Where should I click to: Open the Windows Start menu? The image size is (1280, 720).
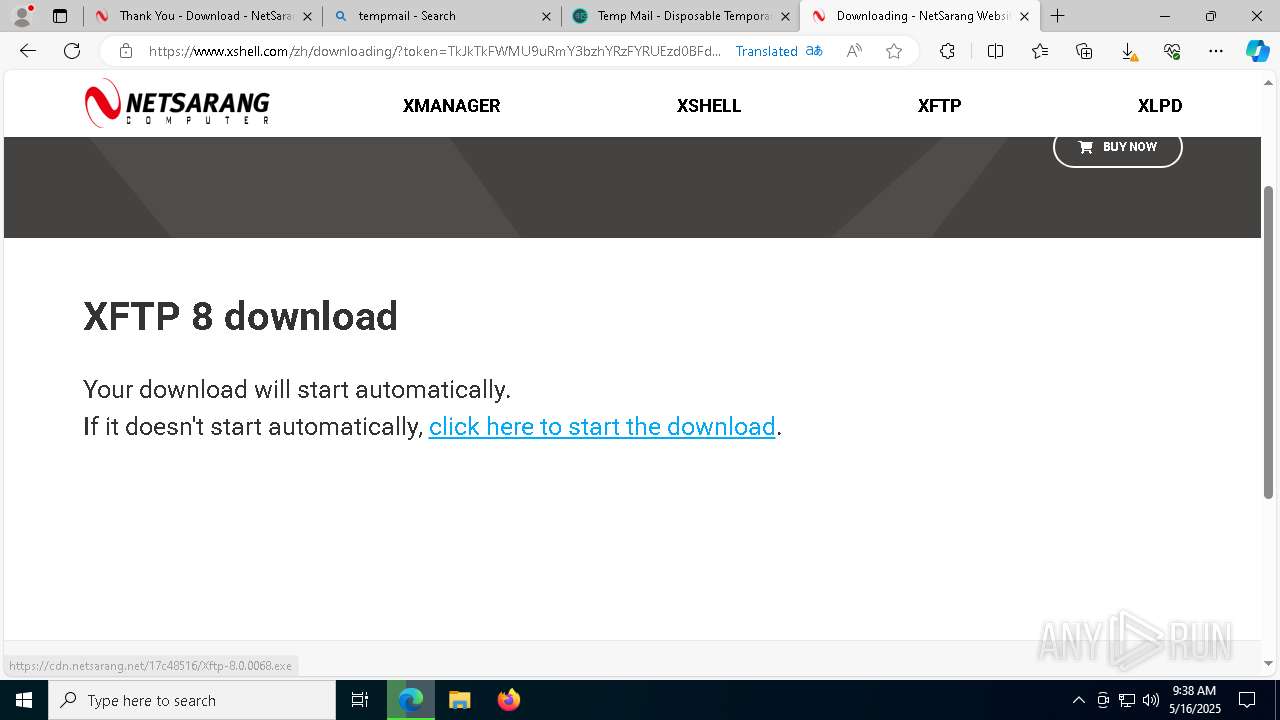coord(24,700)
